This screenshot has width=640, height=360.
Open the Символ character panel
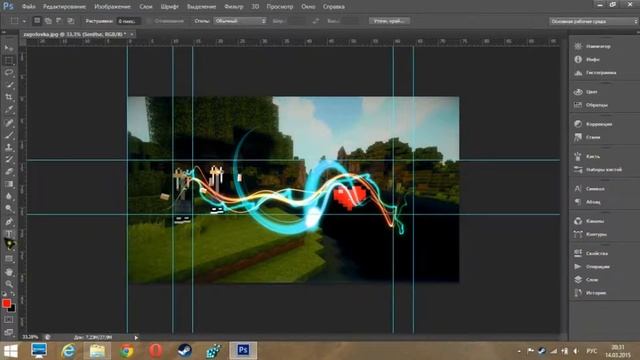[589, 189]
